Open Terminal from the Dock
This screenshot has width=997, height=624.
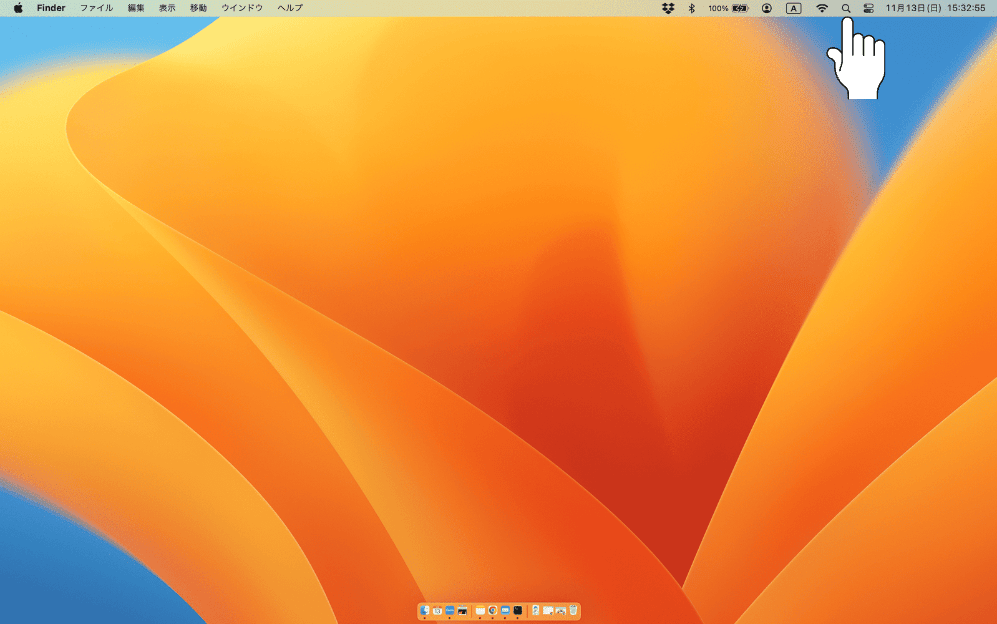point(518,611)
